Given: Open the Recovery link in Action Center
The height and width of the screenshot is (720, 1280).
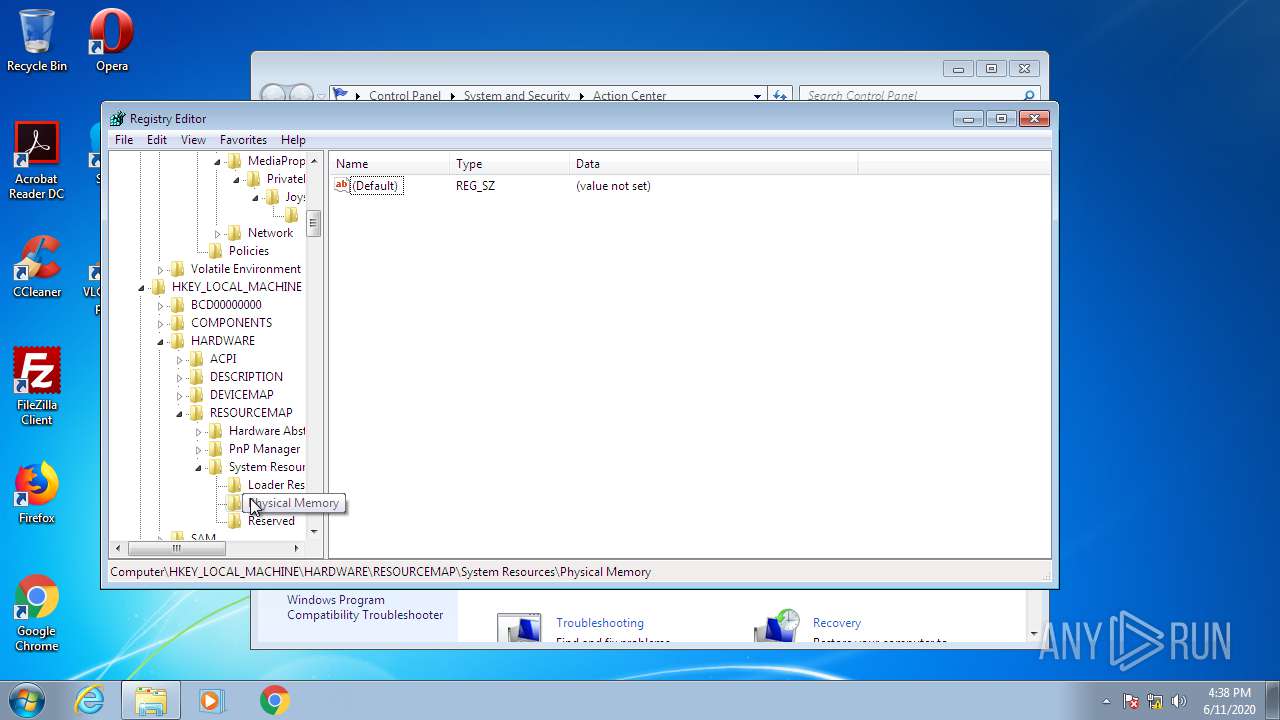Looking at the screenshot, I should 837,623.
